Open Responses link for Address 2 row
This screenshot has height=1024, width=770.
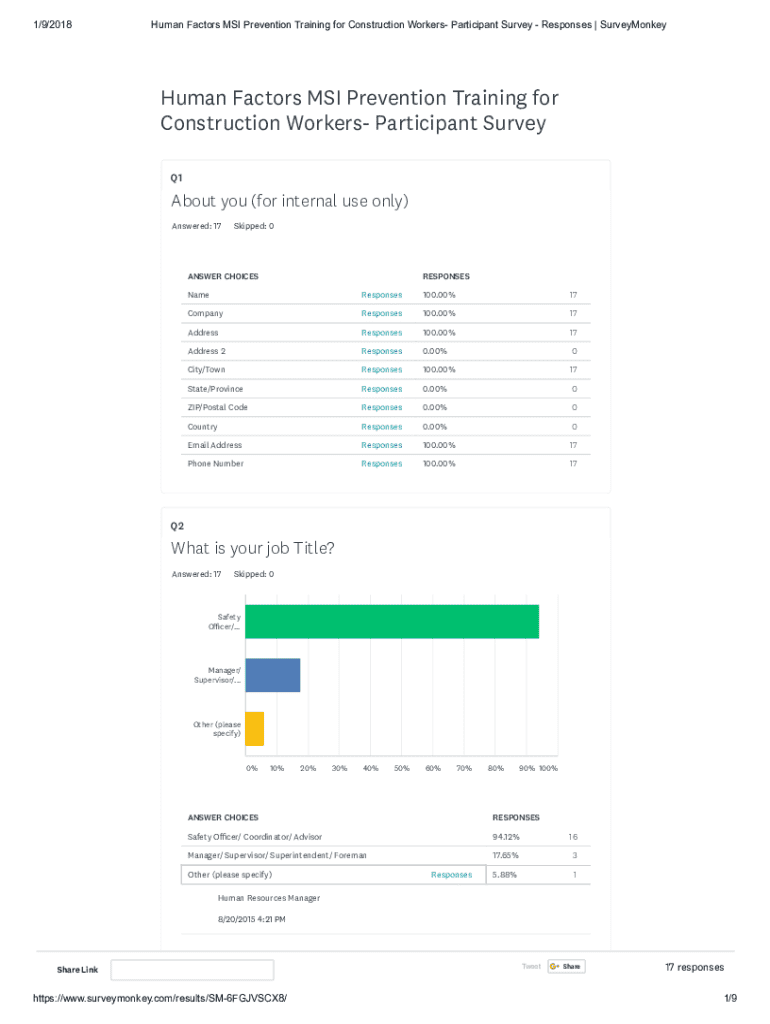click(x=381, y=351)
